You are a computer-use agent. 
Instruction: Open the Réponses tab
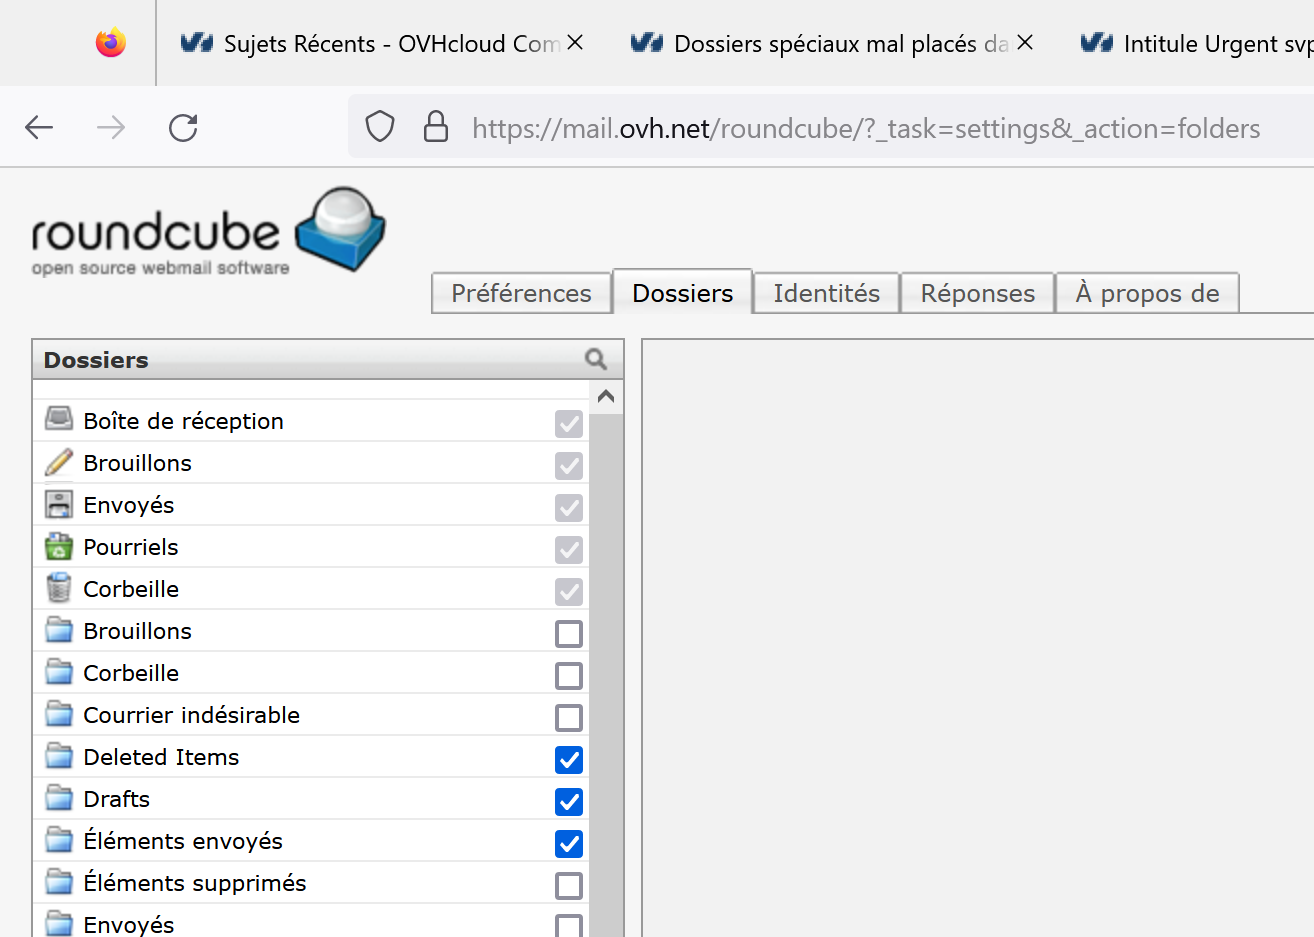[x=977, y=293]
